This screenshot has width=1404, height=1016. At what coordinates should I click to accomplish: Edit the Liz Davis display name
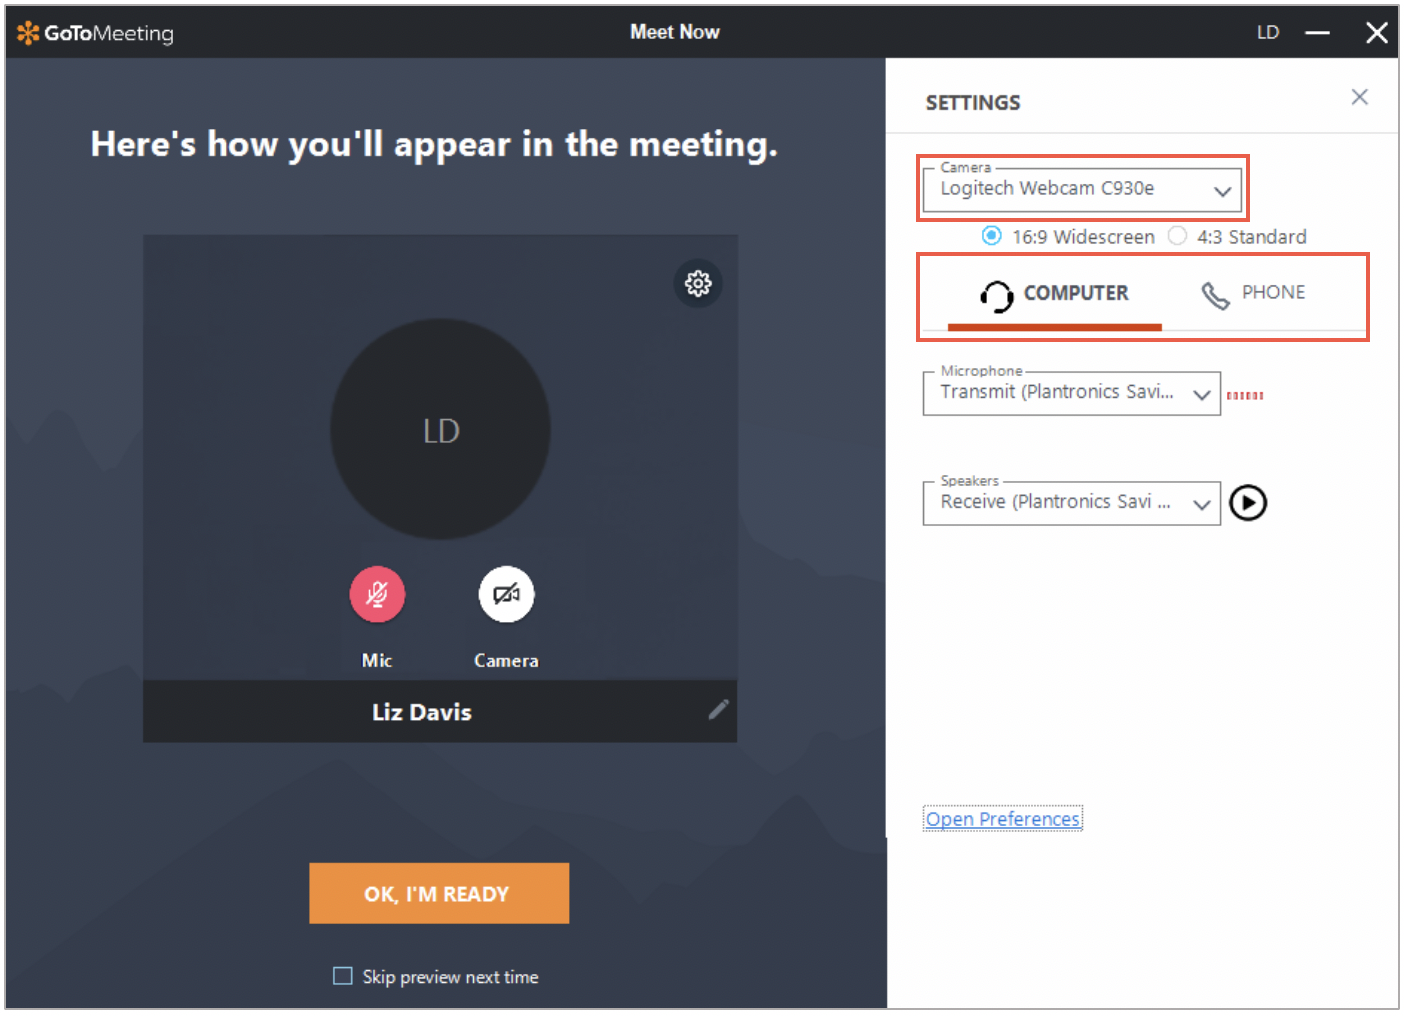(x=718, y=709)
